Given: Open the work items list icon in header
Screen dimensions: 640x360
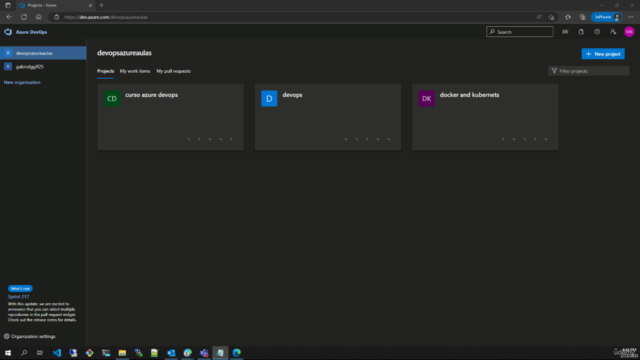Looking at the screenshot, I should 565,32.
